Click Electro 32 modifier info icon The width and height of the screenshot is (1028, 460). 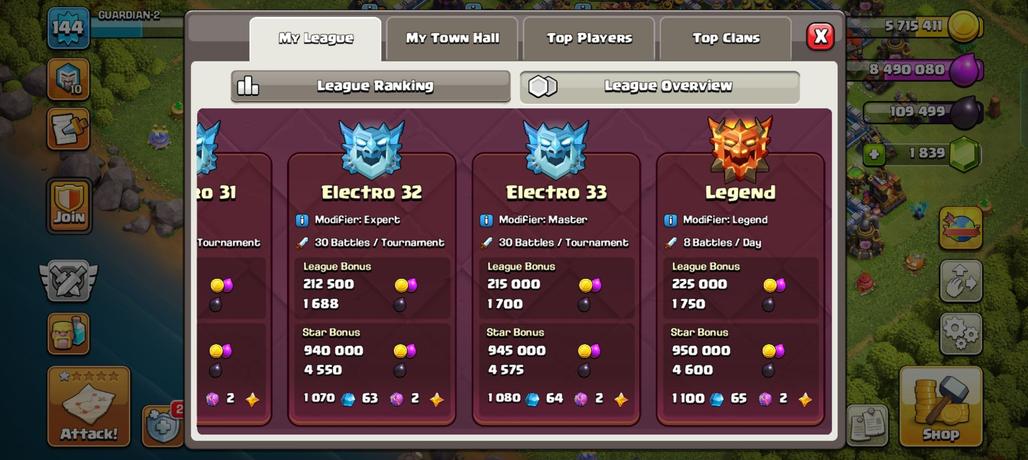point(302,220)
